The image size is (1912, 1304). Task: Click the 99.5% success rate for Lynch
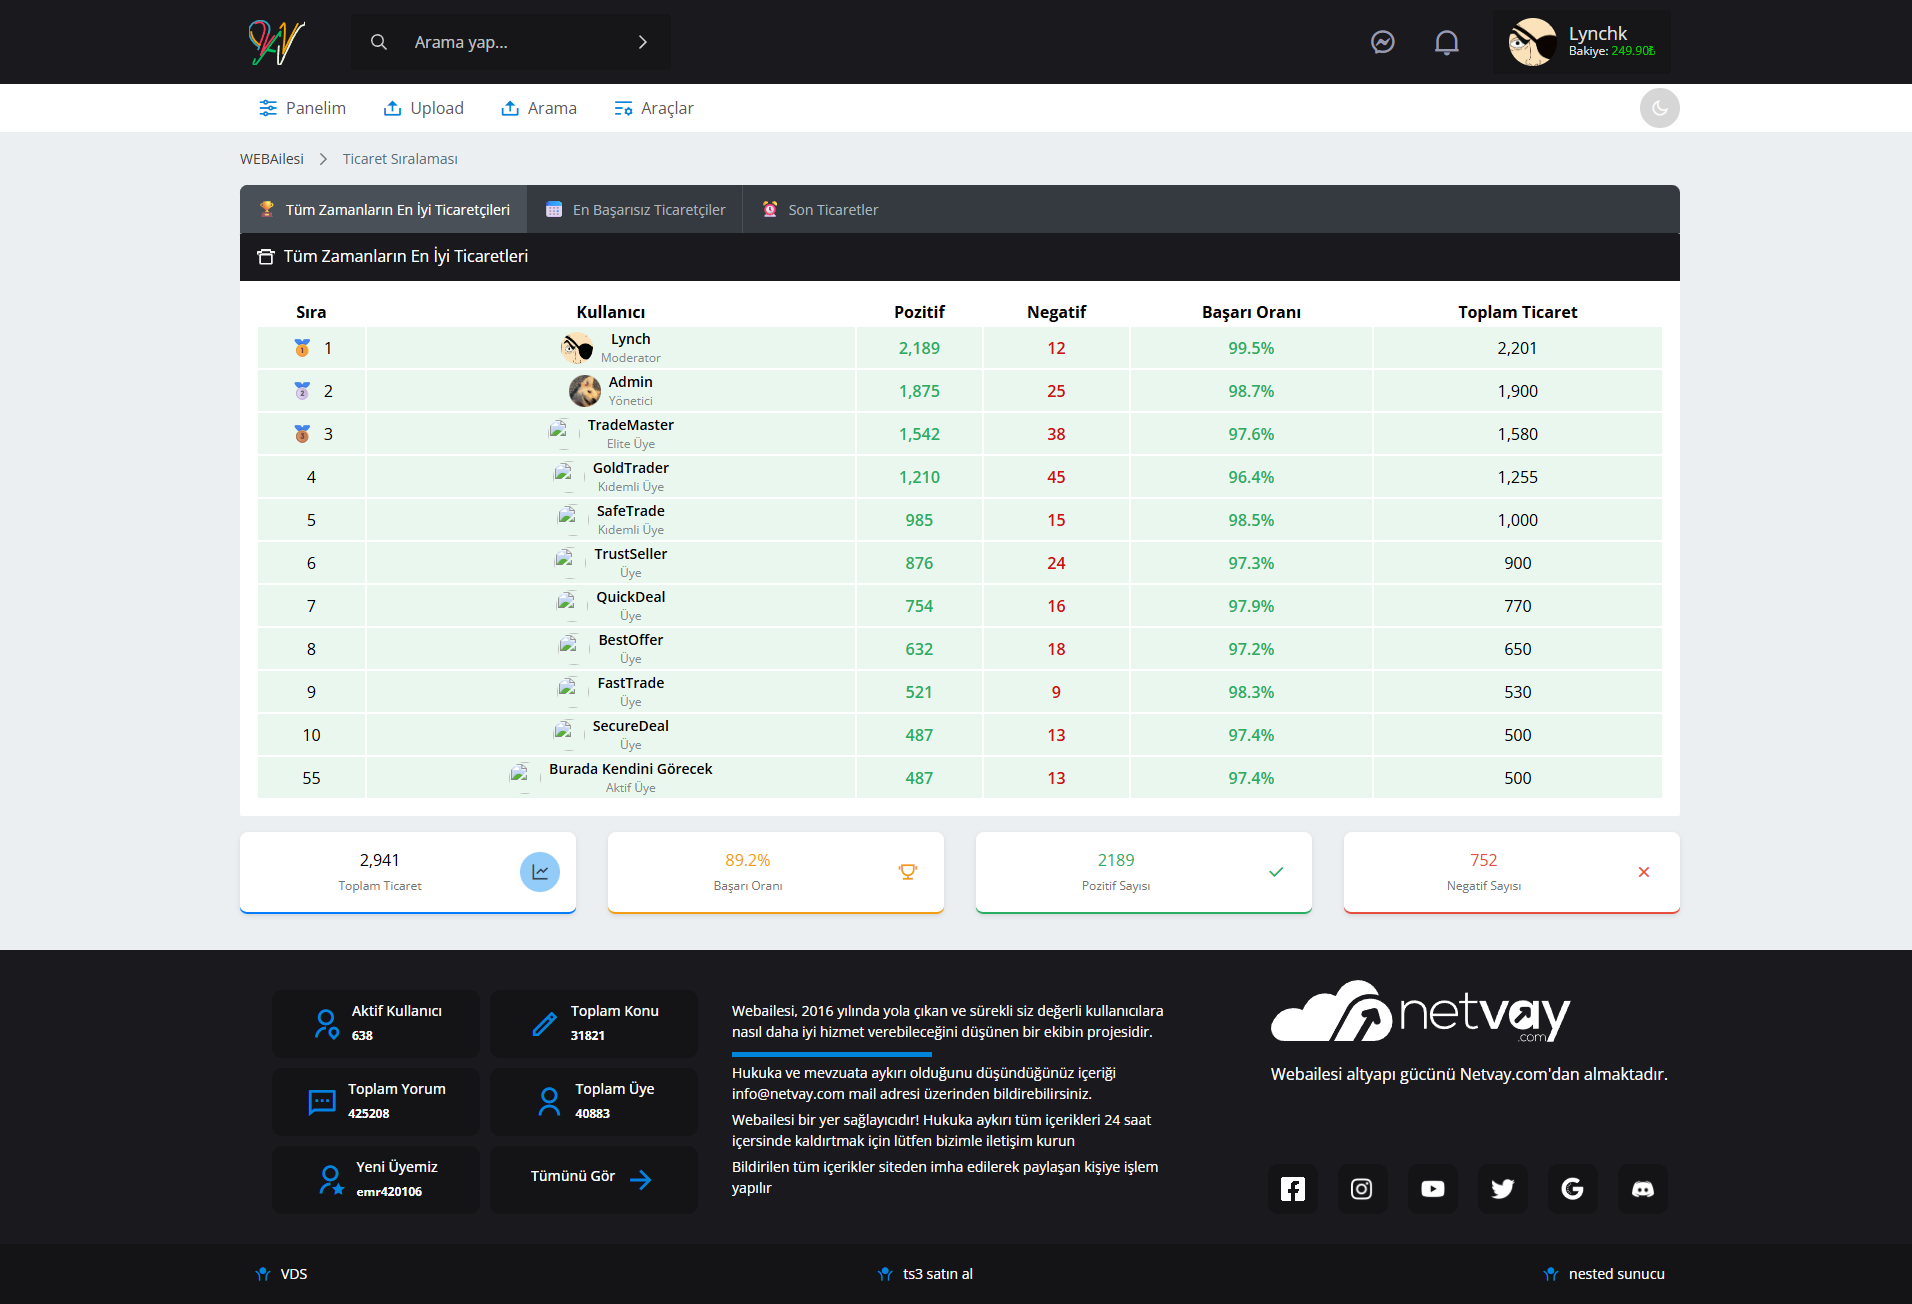pos(1251,348)
